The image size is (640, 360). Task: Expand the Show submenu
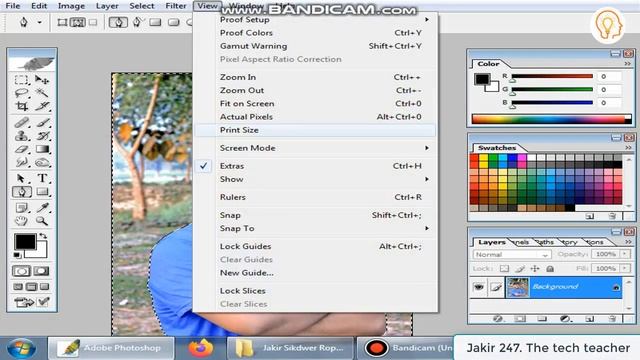[315, 179]
